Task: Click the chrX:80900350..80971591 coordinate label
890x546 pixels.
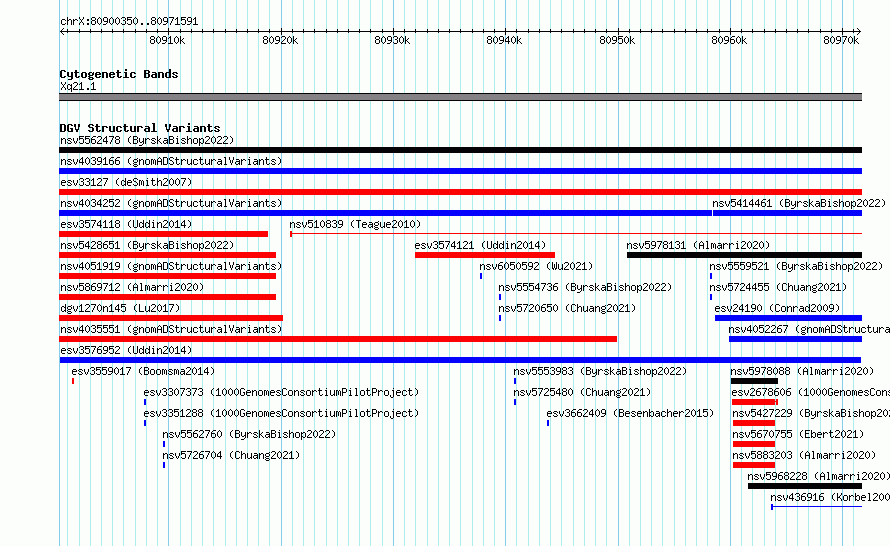Action: 129,22
